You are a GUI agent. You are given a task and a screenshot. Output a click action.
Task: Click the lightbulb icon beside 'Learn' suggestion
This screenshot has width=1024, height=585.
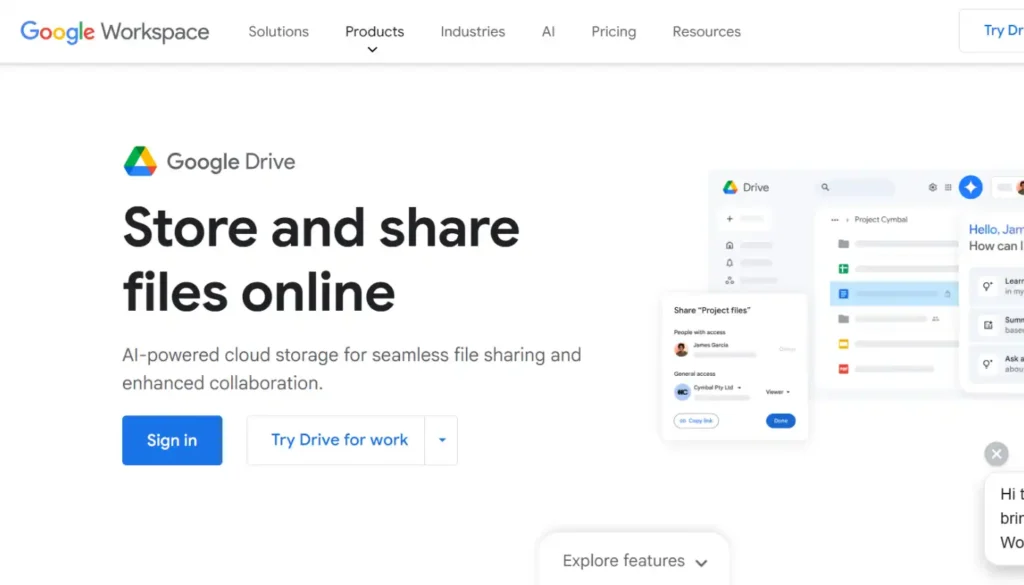click(988, 286)
